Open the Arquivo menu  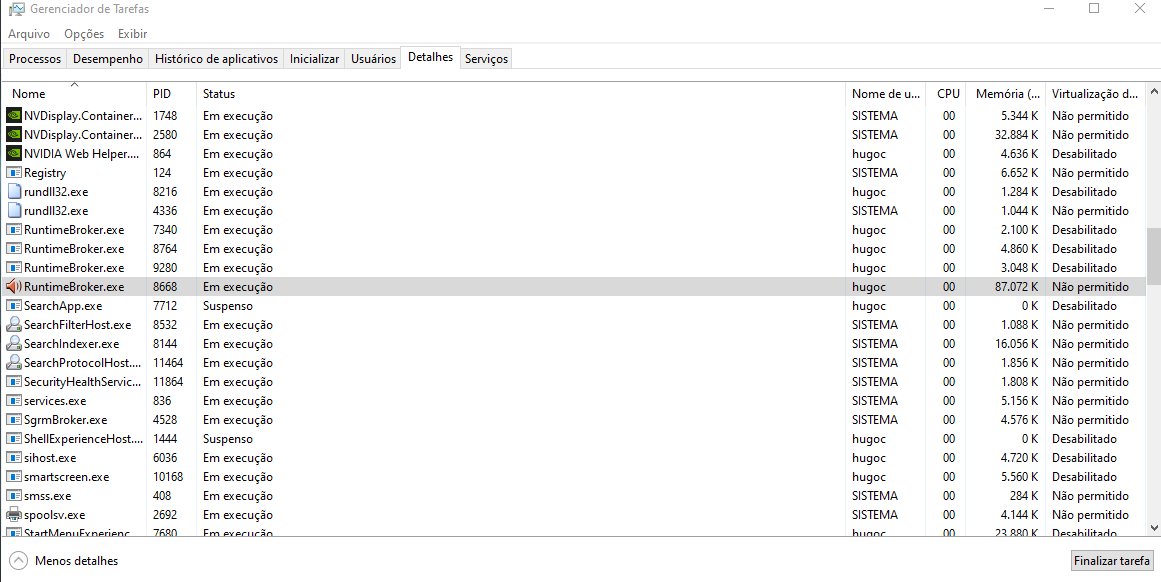tap(29, 34)
